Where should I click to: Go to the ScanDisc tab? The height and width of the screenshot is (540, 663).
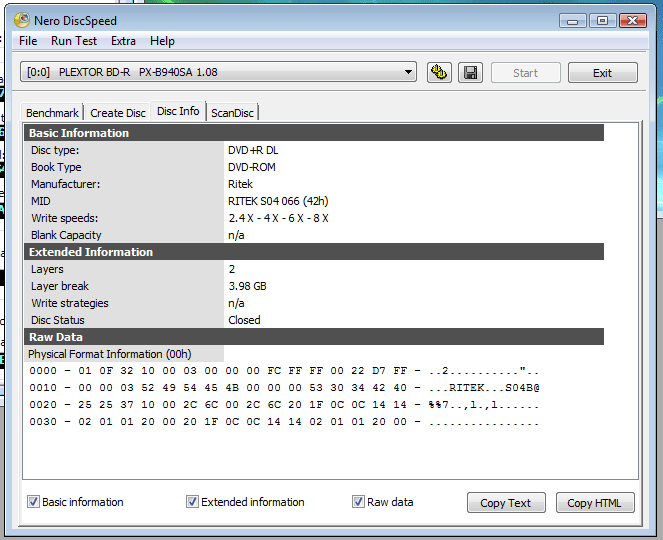[233, 113]
